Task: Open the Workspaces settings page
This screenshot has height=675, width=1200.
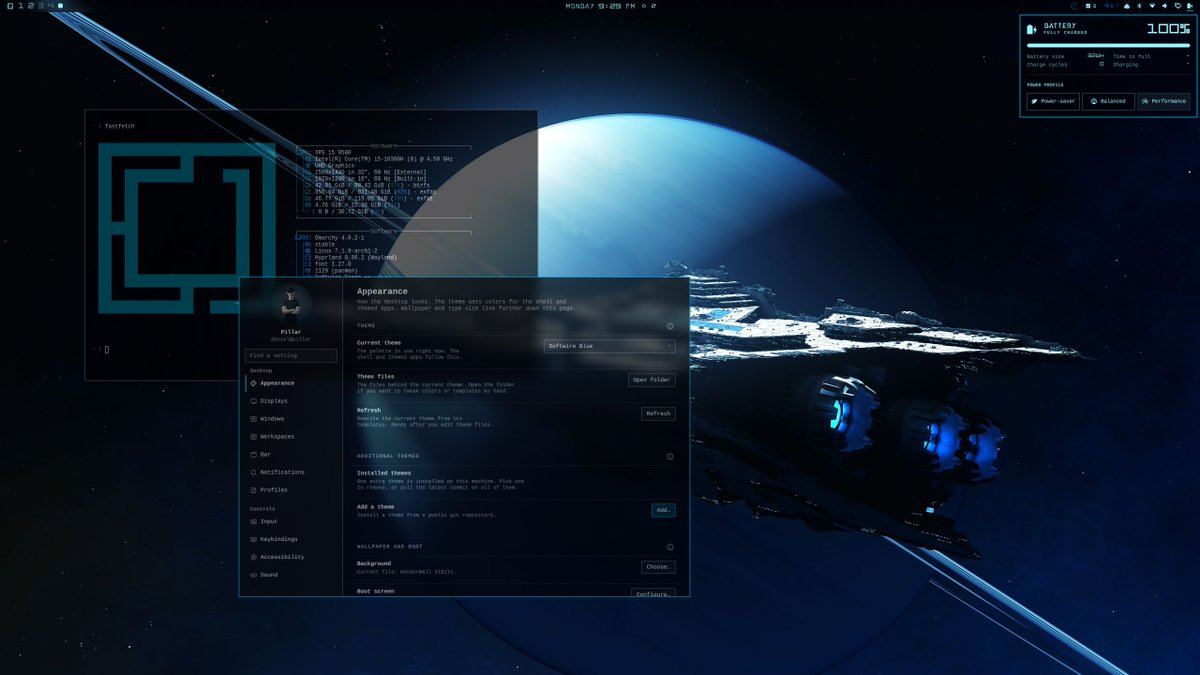Action: tap(291, 437)
